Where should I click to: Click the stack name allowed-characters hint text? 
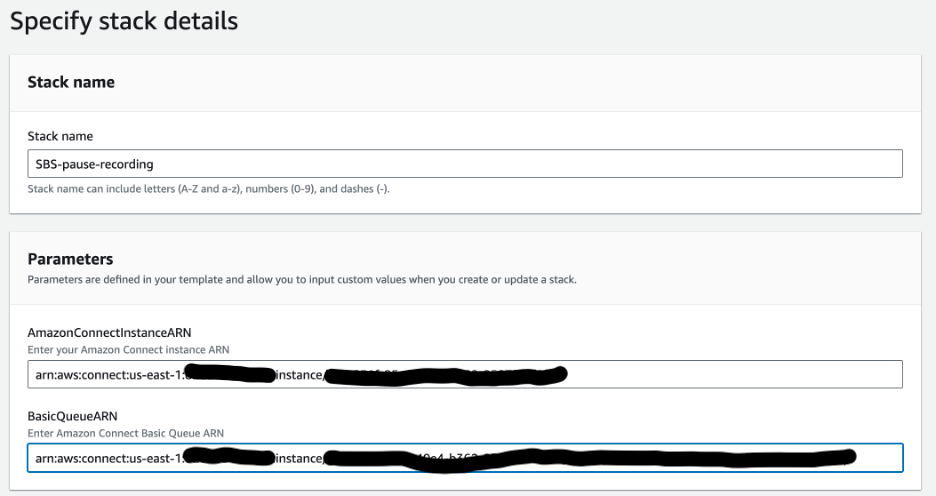(x=208, y=189)
